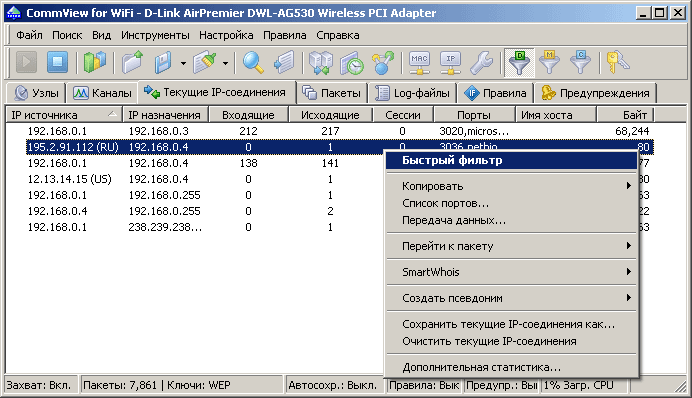Choose Передача данных… menu entry
This screenshot has width=692, height=398.
[x=511, y=220]
